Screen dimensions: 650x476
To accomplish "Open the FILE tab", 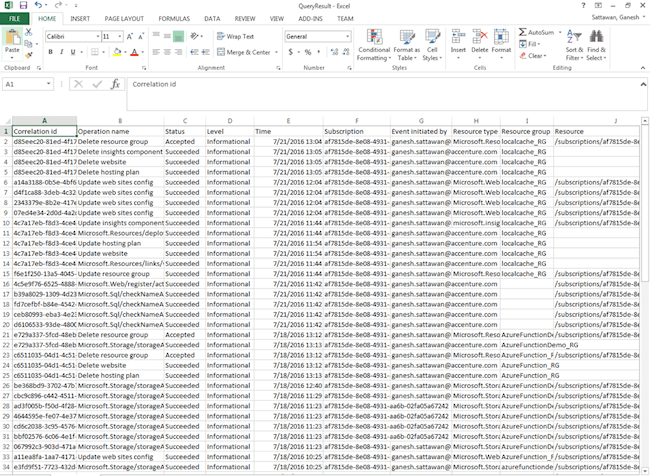I will click(x=15, y=19).
